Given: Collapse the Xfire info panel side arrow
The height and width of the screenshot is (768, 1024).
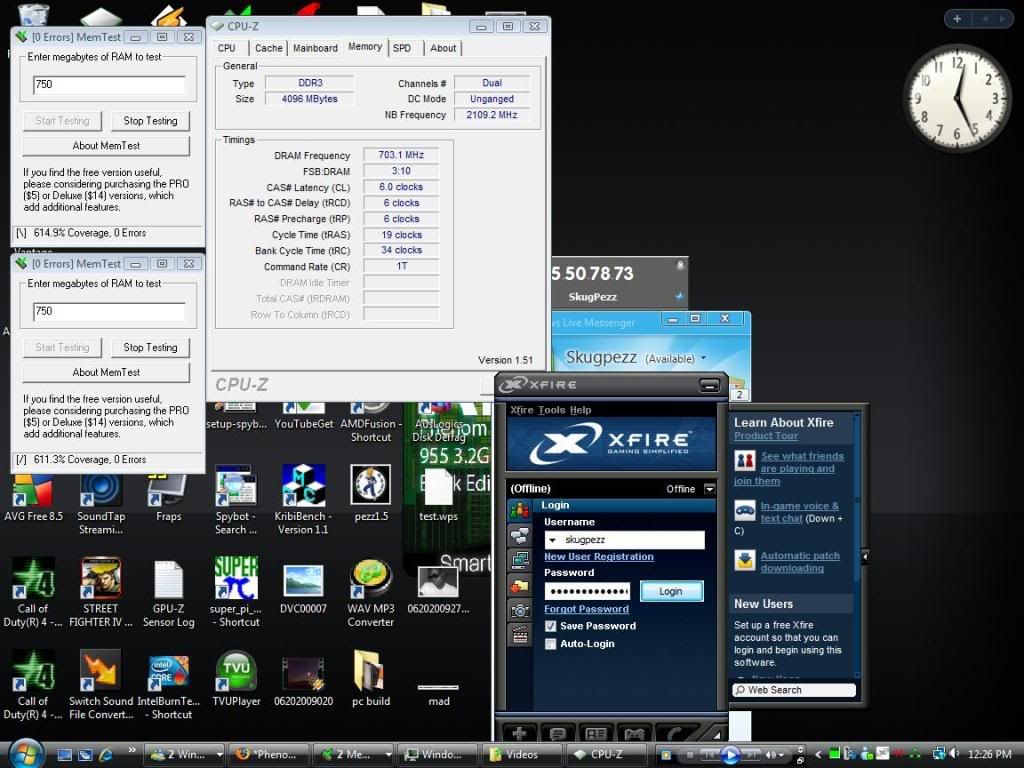Looking at the screenshot, I should (x=864, y=557).
